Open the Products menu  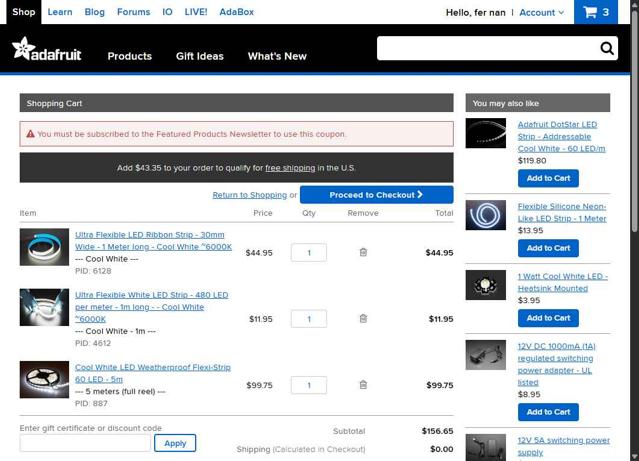pos(130,56)
